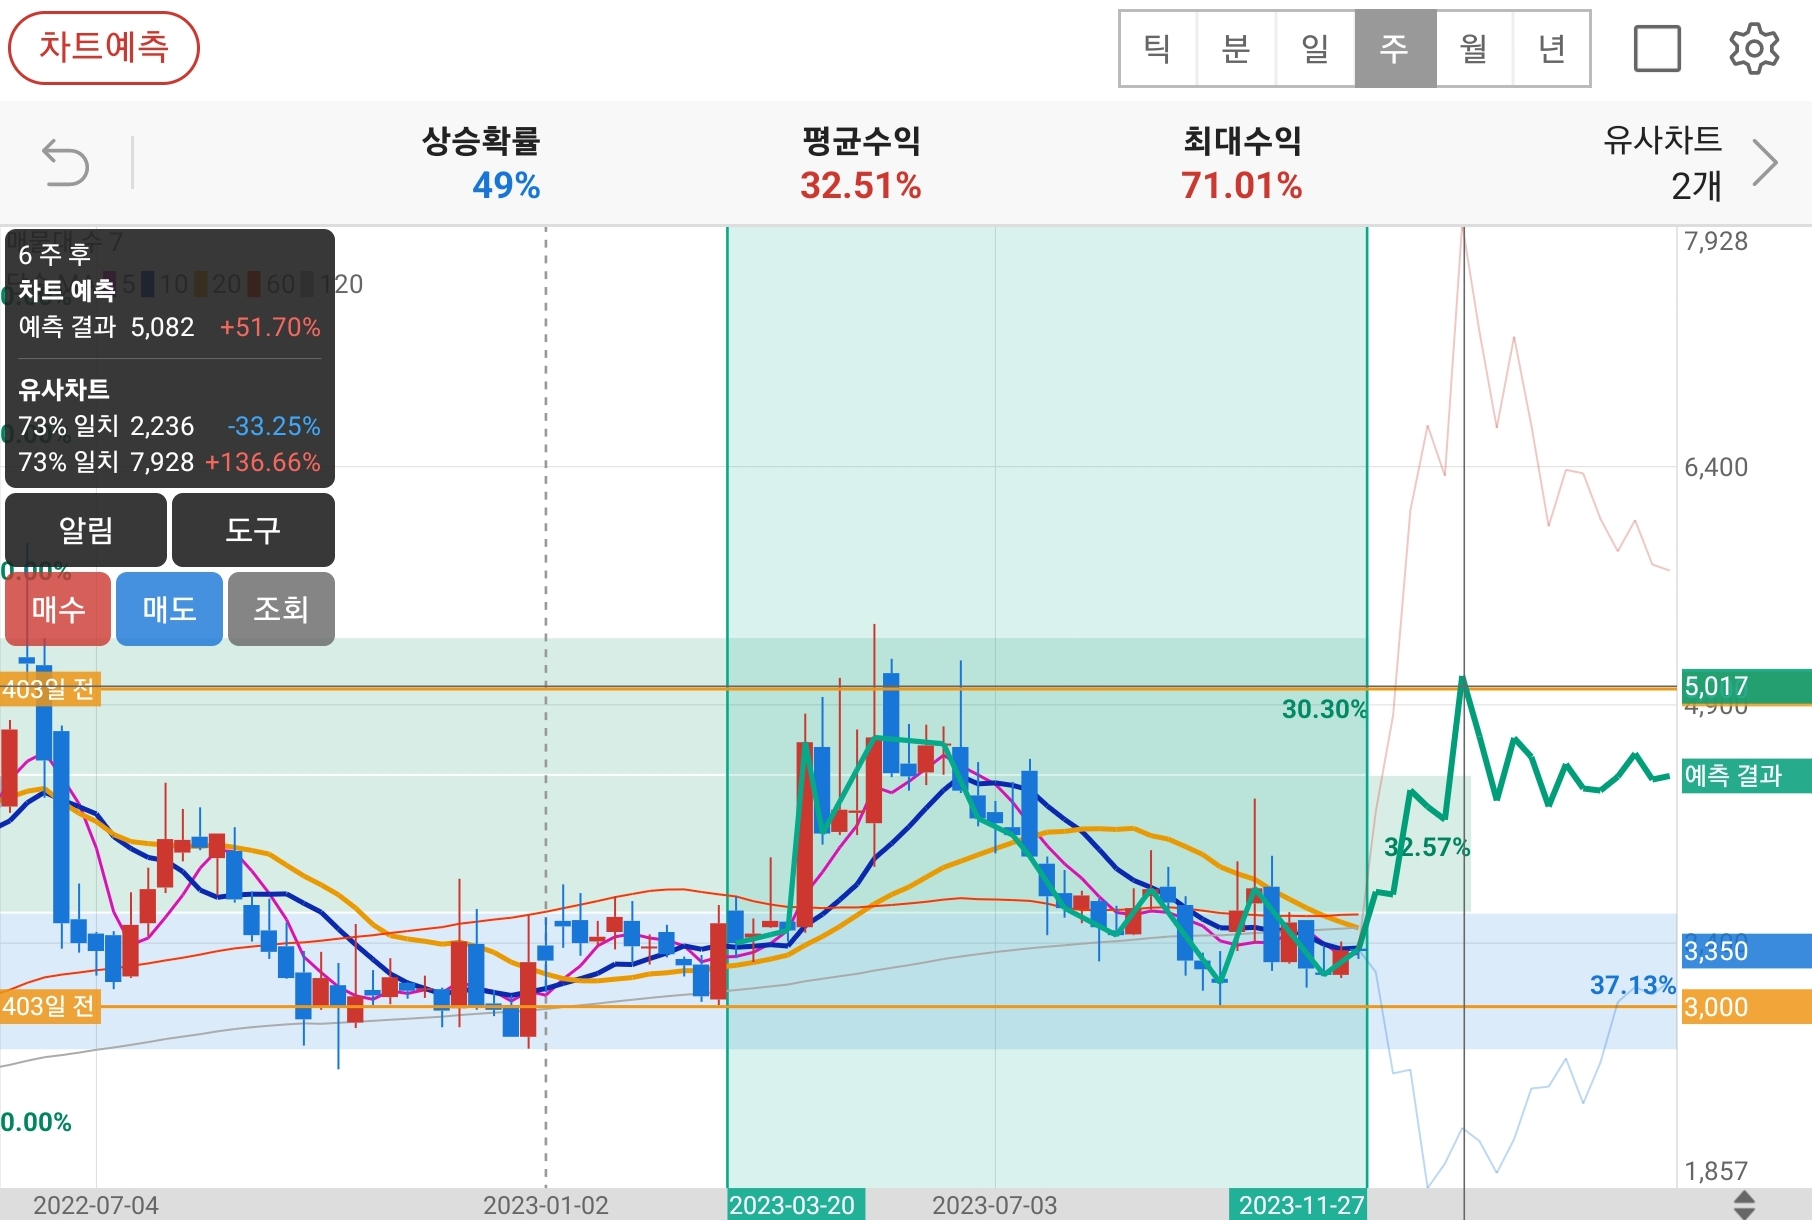Click the 2023-07-03 date axis label
The height and width of the screenshot is (1220, 1812).
[995, 1205]
